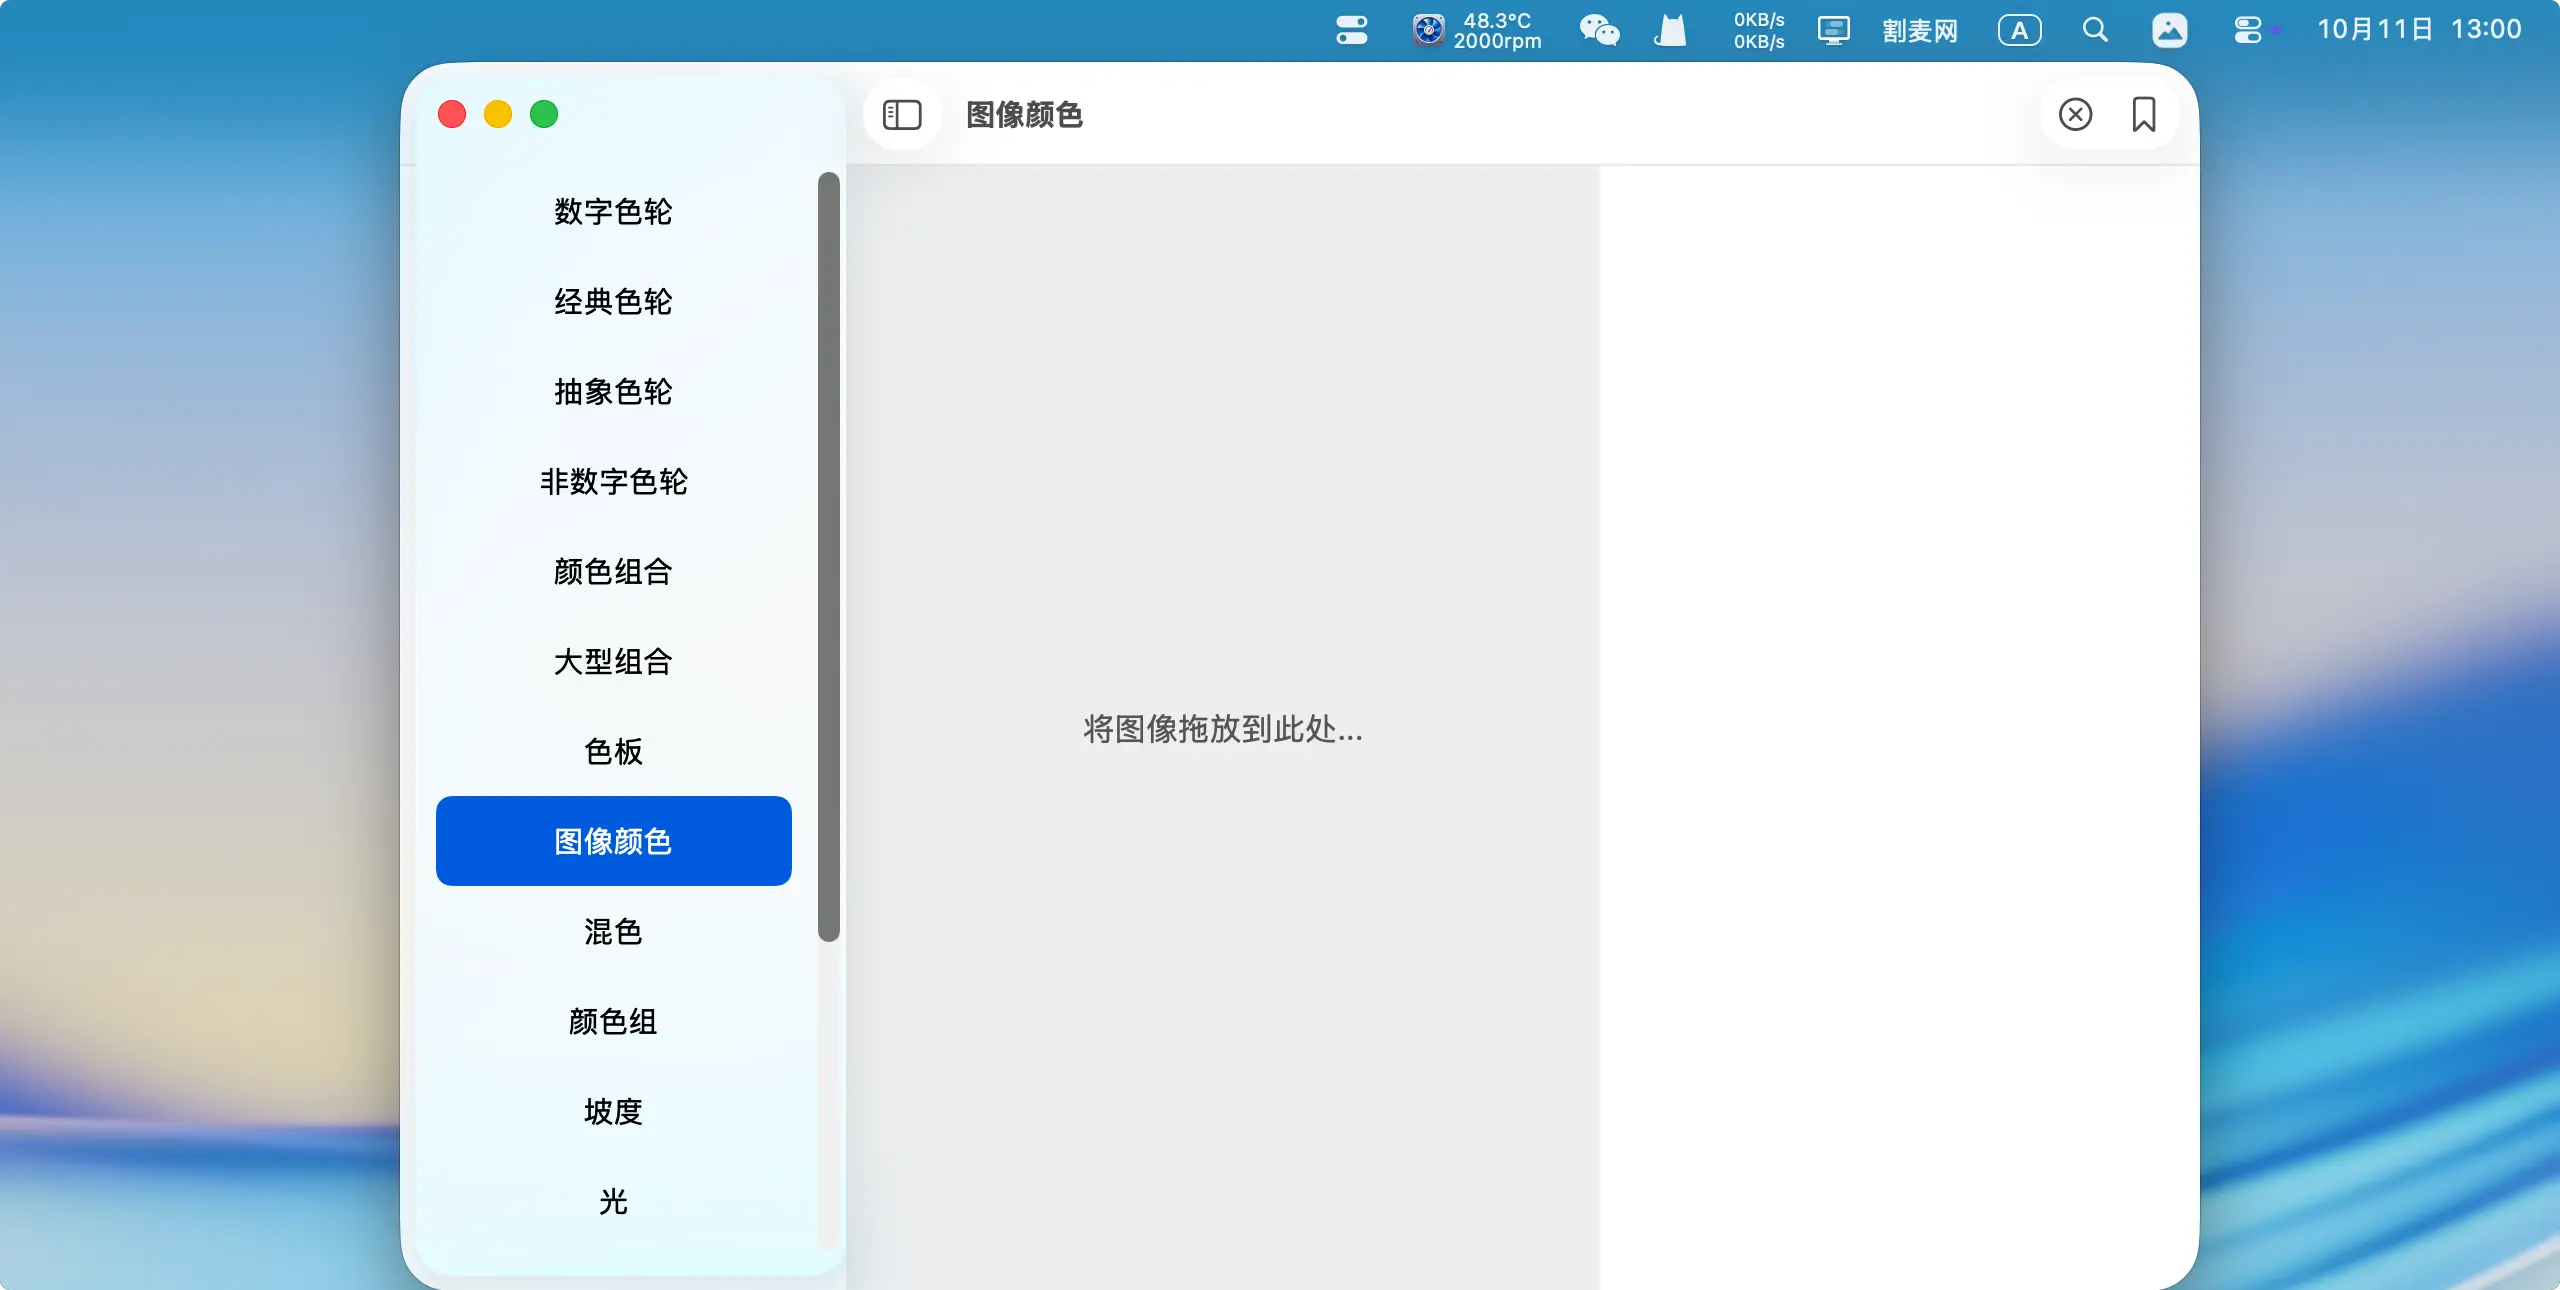Open Spotlight search in menu bar
The height and width of the screenshot is (1290, 2560).
(2095, 30)
